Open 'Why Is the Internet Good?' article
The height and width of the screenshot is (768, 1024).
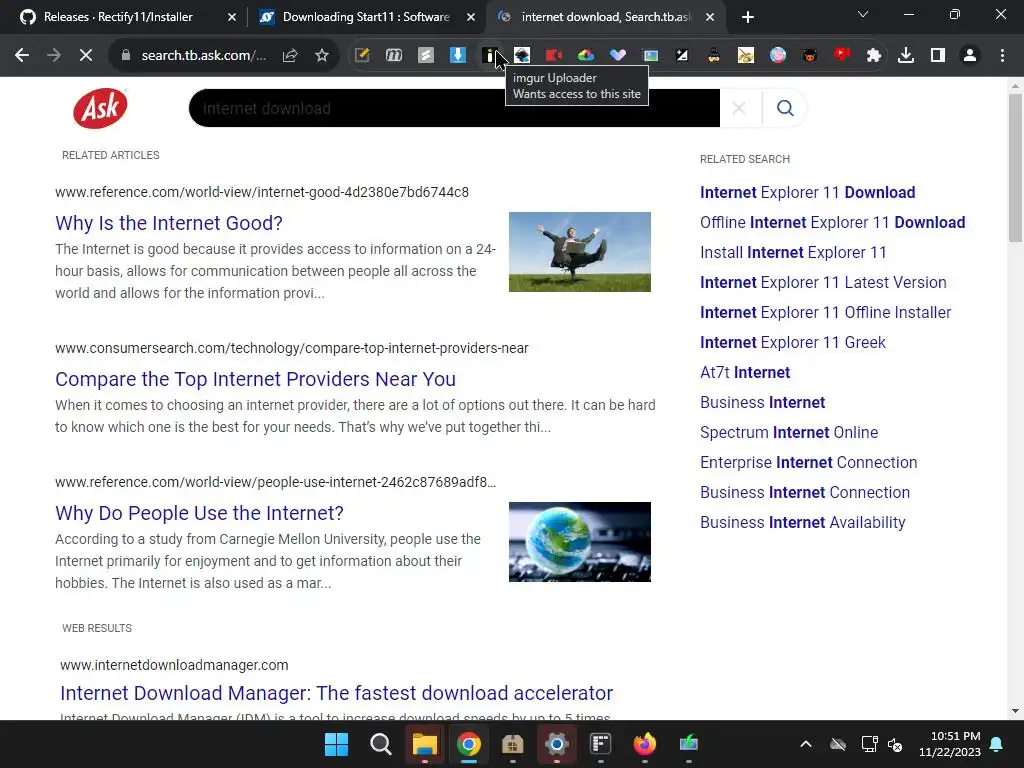(x=169, y=223)
